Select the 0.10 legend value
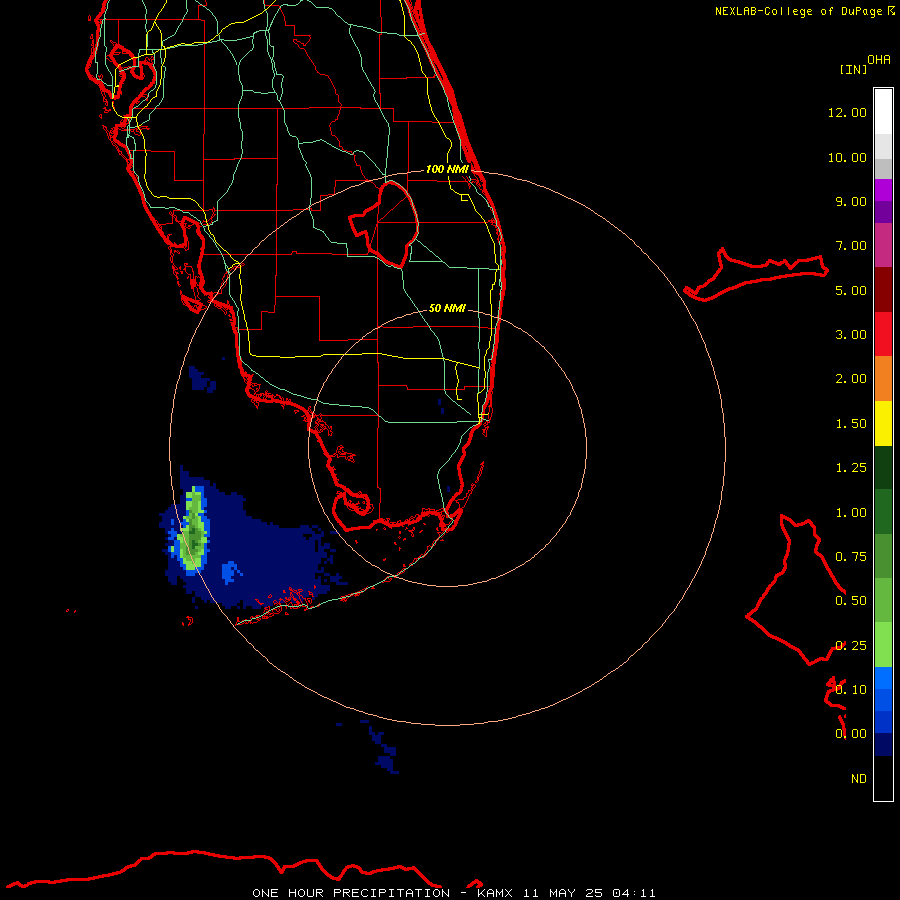Image resolution: width=900 pixels, height=900 pixels. pos(851,690)
